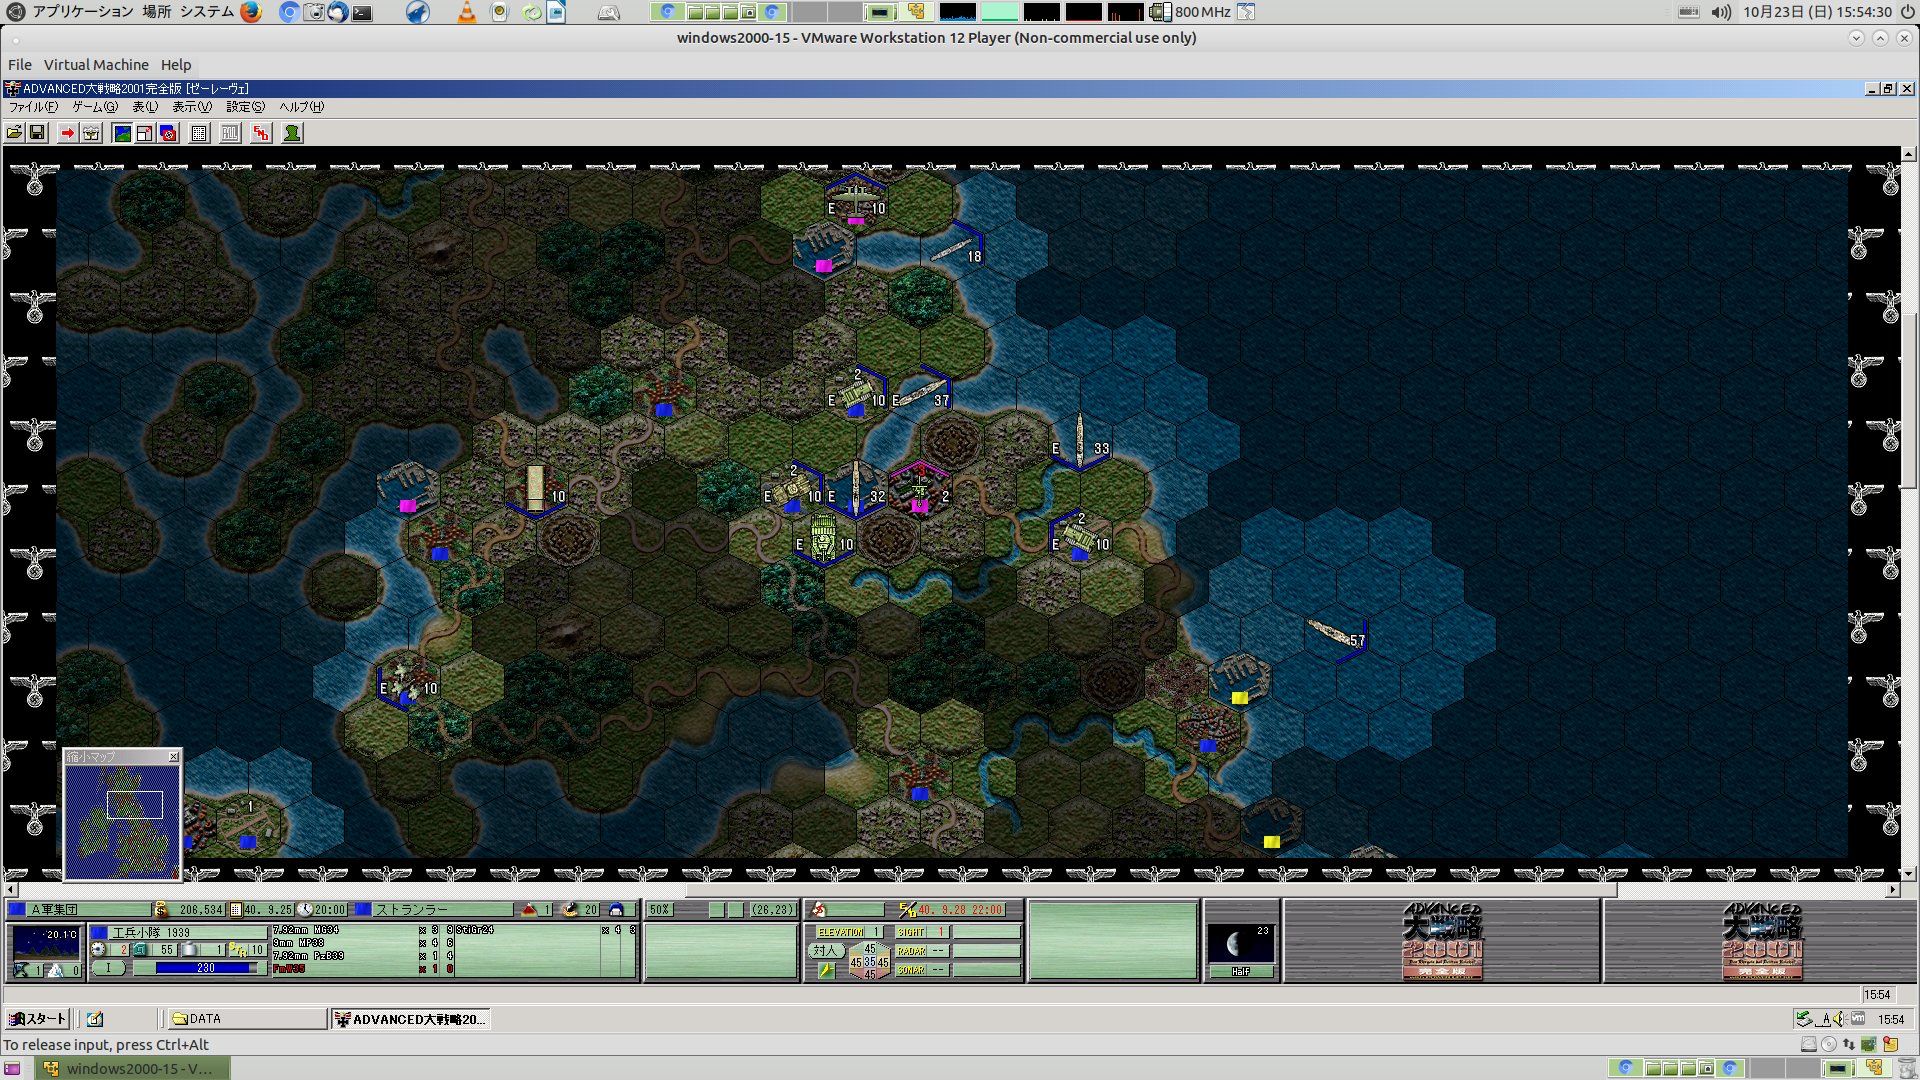The image size is (1920, 1080).
Task: Open the 場所 menu in the top panel
Action: click(156, 12)
